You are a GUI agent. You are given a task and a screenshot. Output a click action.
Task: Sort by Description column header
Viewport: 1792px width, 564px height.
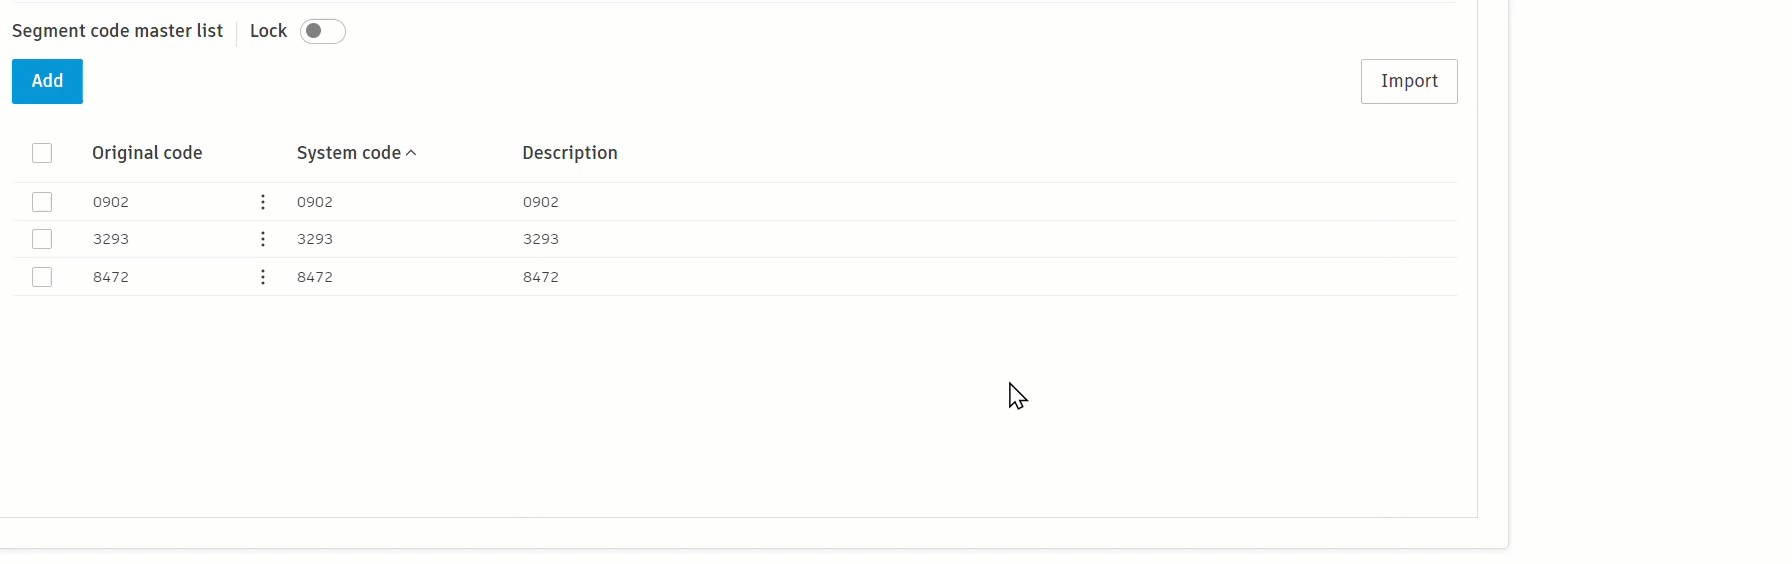[570, 153]
